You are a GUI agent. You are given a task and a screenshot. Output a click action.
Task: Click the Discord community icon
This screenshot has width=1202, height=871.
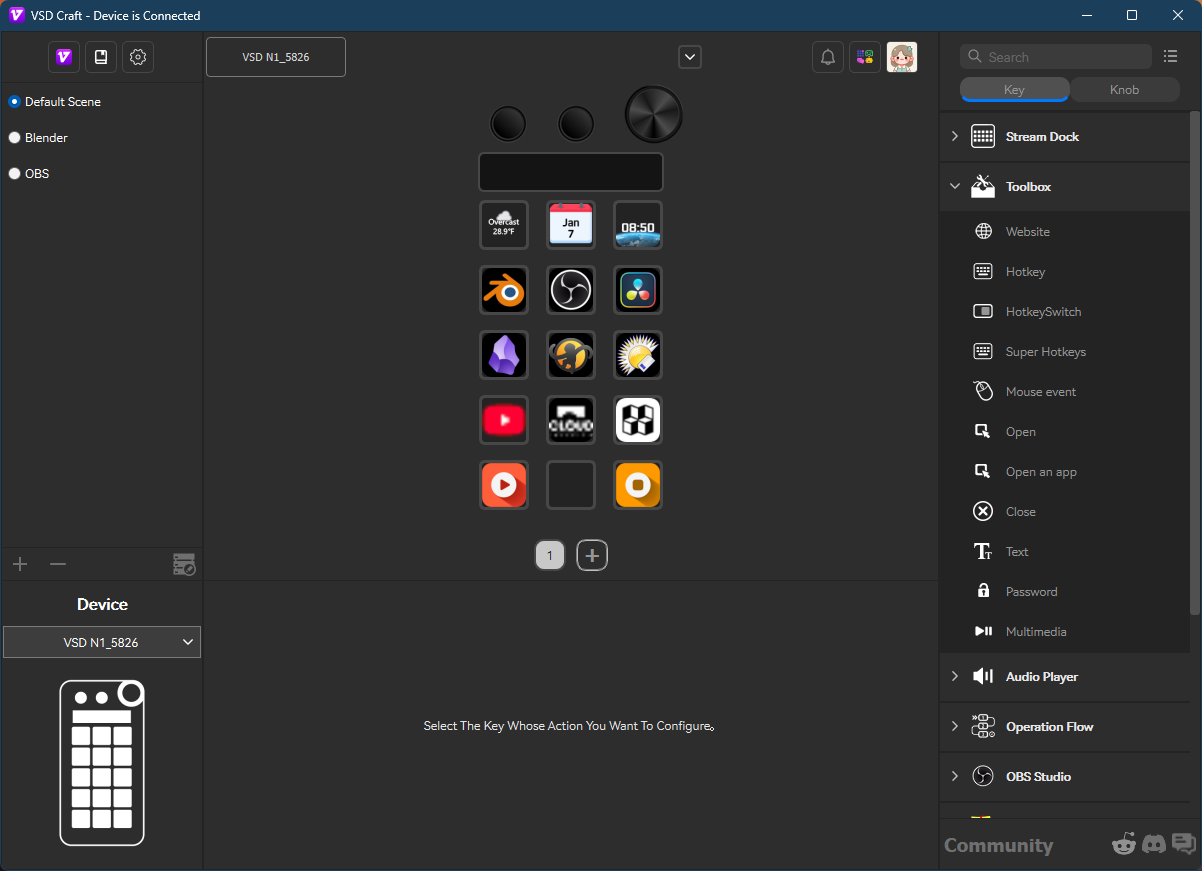(x=1154, y=844)
